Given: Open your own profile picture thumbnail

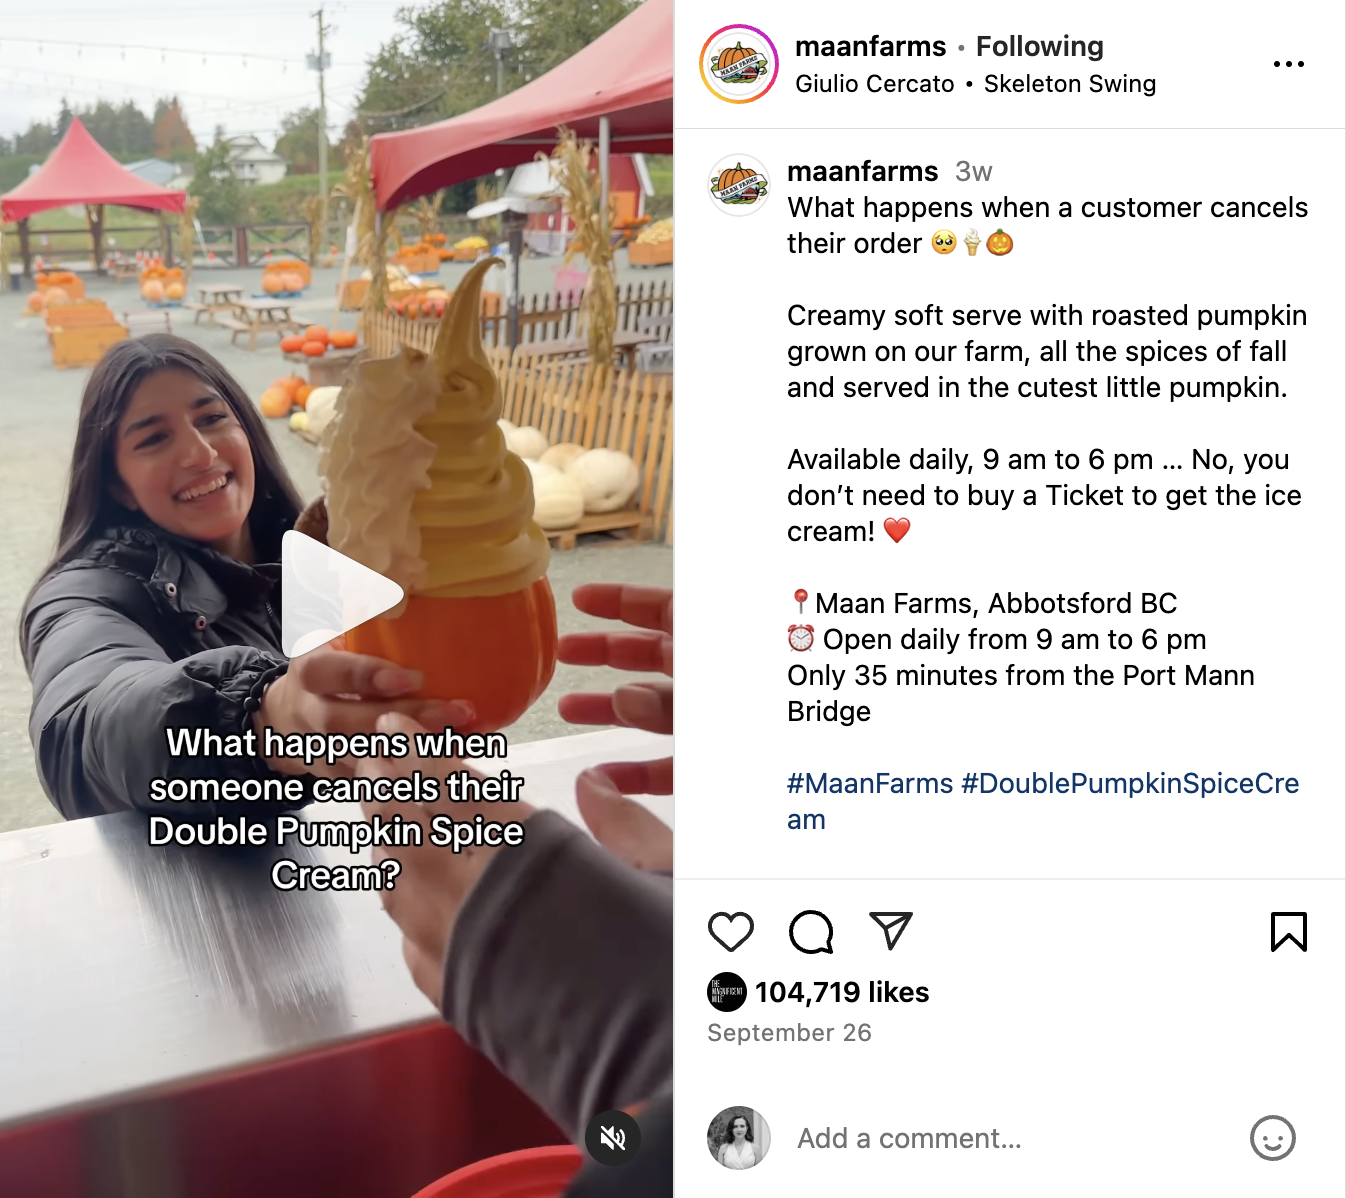Looking at the screenshot, I should [x=739, y=1138].
